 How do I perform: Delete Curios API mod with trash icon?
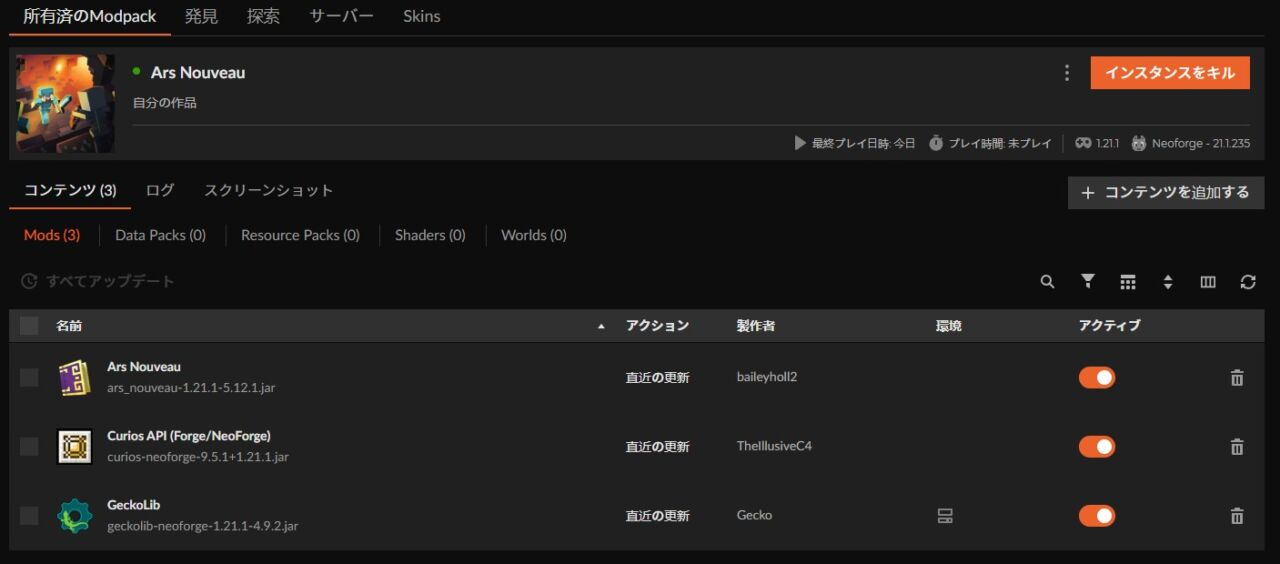pyautogui.click(x=1237, y=447)
